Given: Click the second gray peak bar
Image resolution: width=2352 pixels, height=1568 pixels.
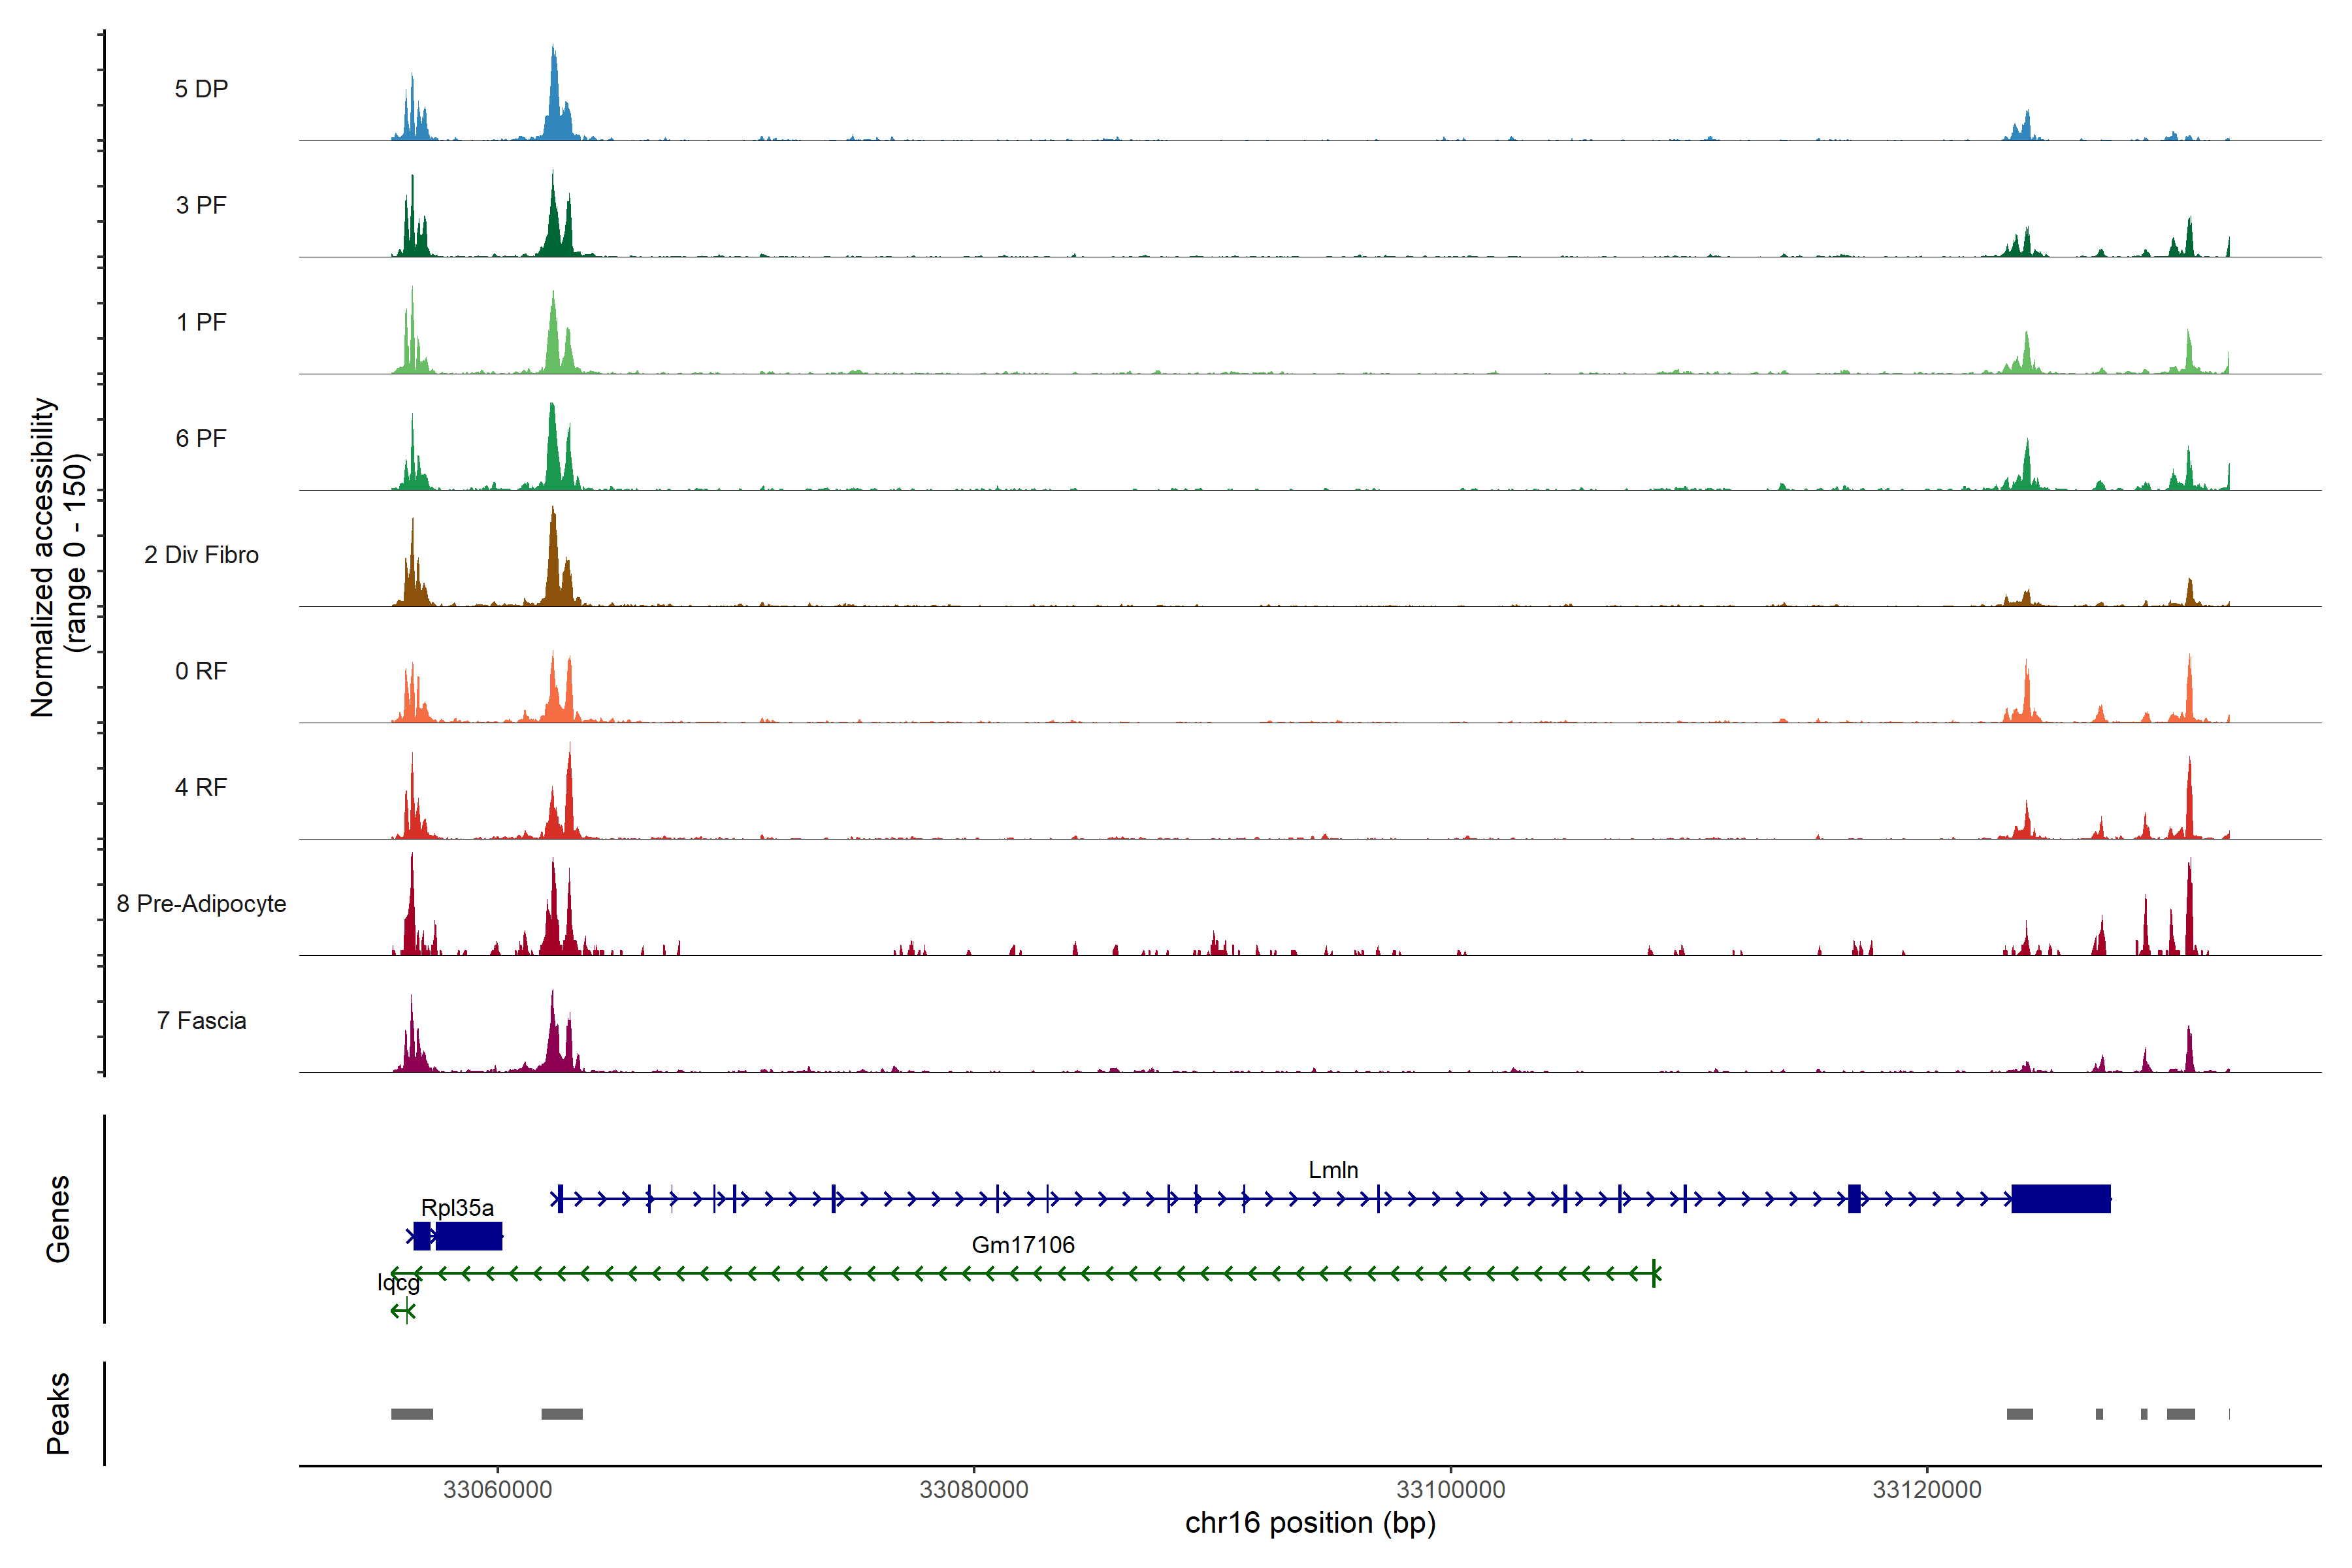Looking at the screenshot, I should 562,1414.
